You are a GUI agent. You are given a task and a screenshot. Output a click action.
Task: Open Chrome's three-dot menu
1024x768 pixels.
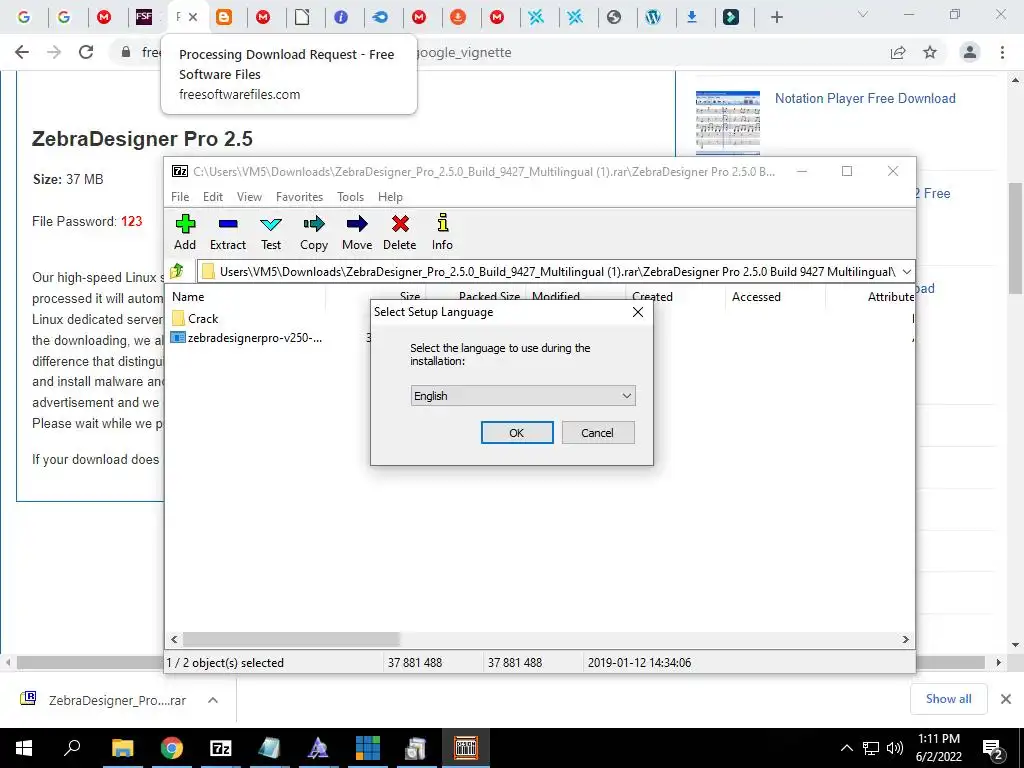(1002, 52)
